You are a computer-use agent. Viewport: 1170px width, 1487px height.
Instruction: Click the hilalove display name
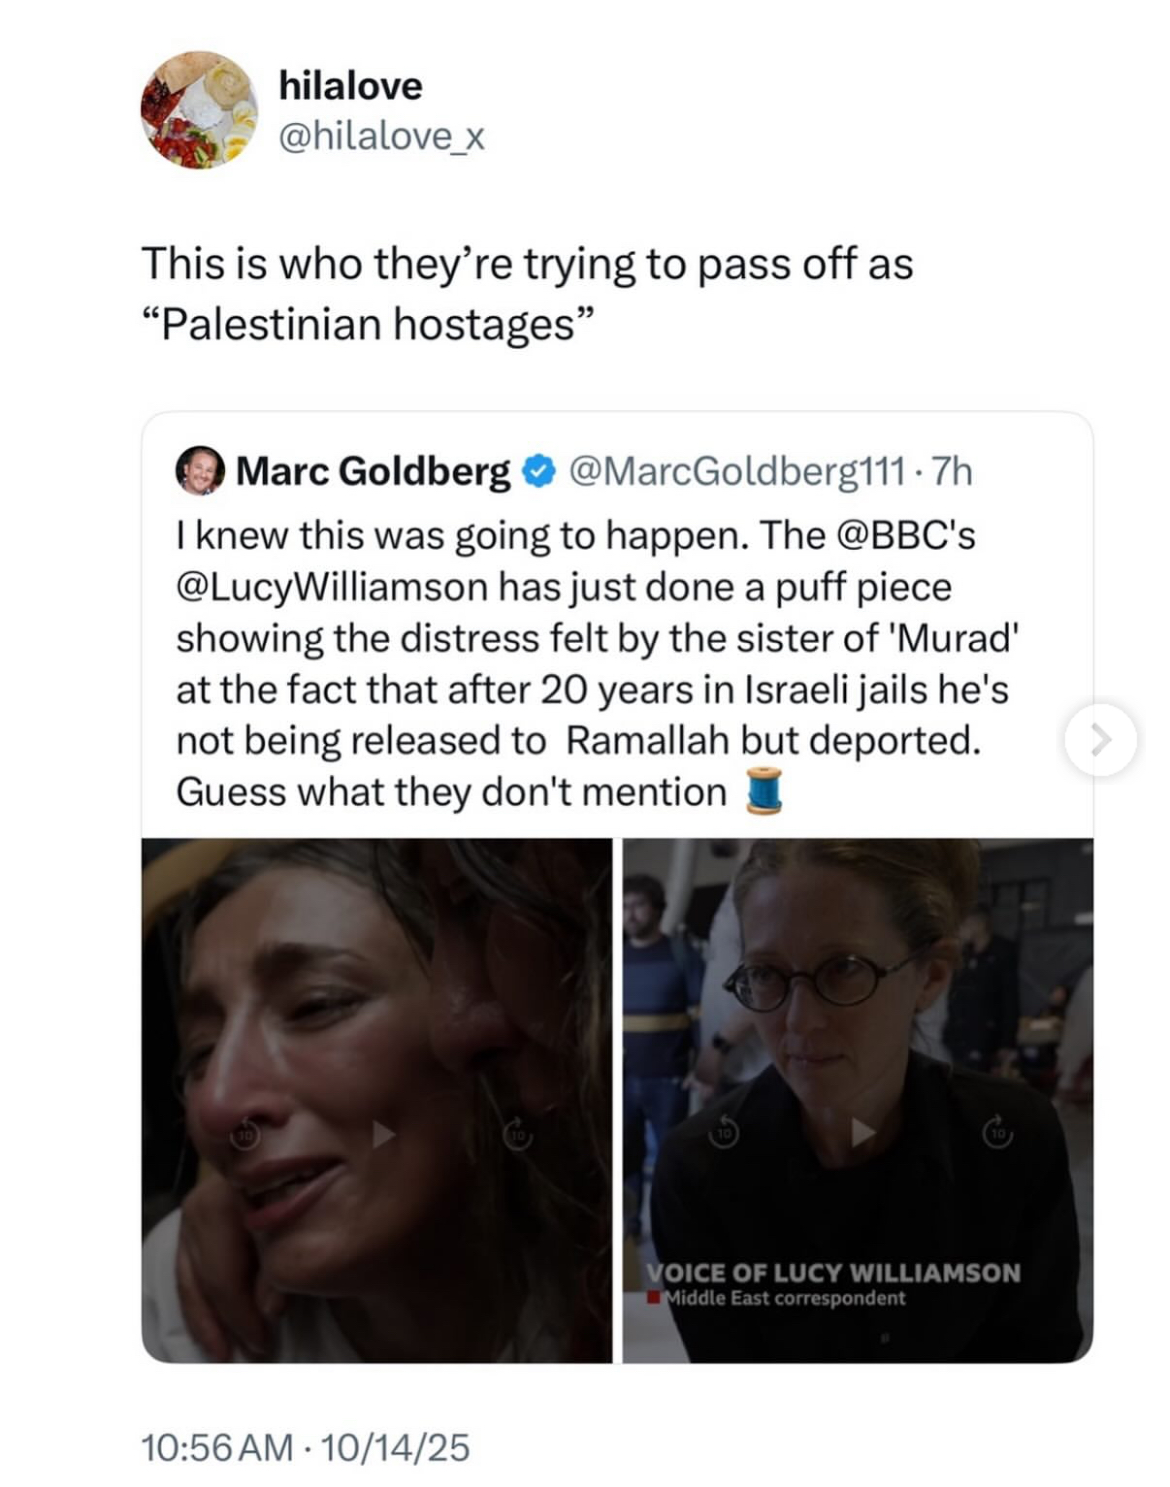pyautogui.click(x=350, y=85)
